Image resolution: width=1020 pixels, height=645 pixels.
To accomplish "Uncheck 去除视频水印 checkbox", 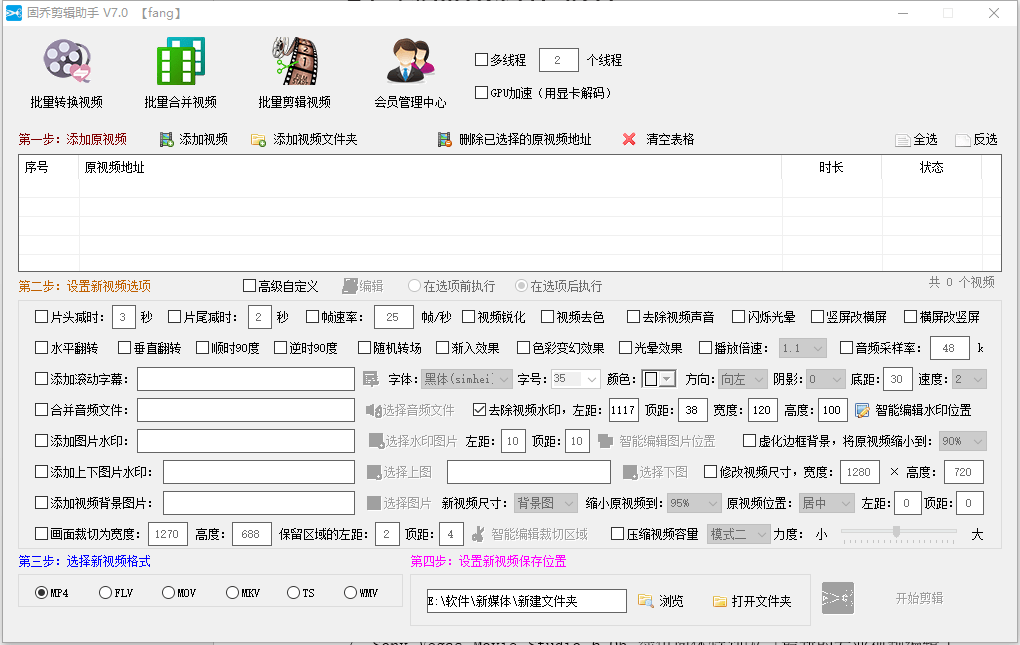I will 480,410.
